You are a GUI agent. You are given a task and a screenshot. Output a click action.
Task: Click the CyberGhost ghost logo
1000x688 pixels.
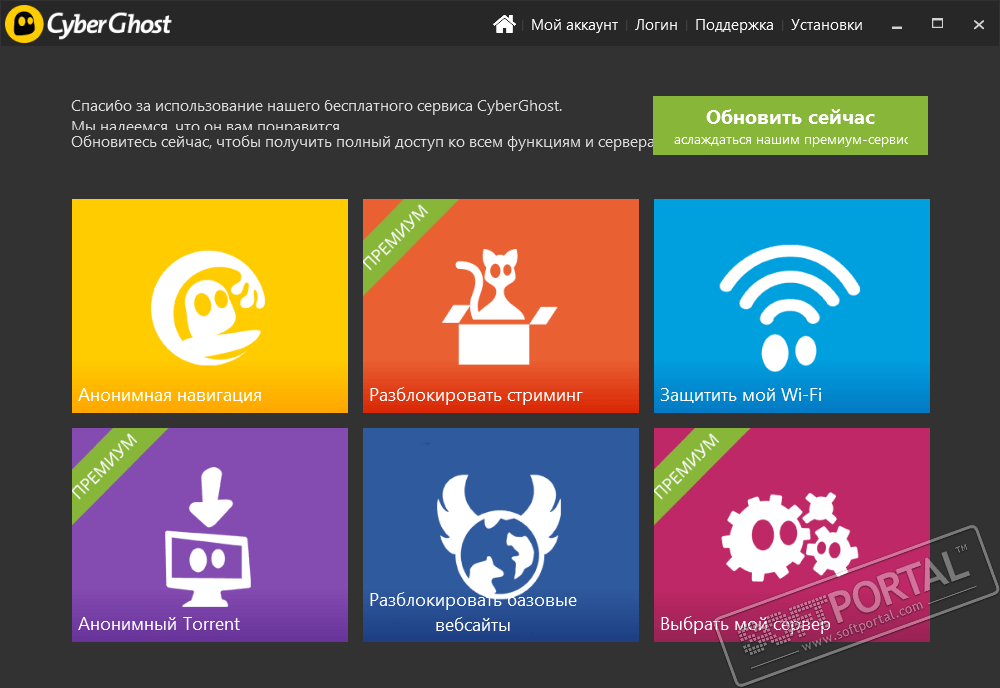(24, 24)
